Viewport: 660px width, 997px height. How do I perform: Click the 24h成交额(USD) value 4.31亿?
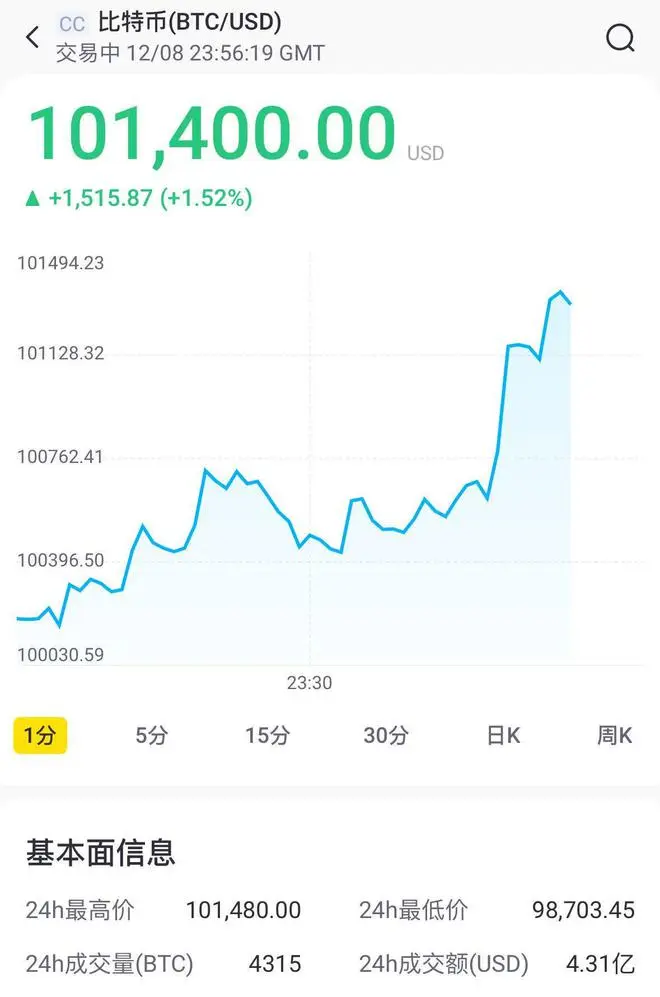pos(600,964)
